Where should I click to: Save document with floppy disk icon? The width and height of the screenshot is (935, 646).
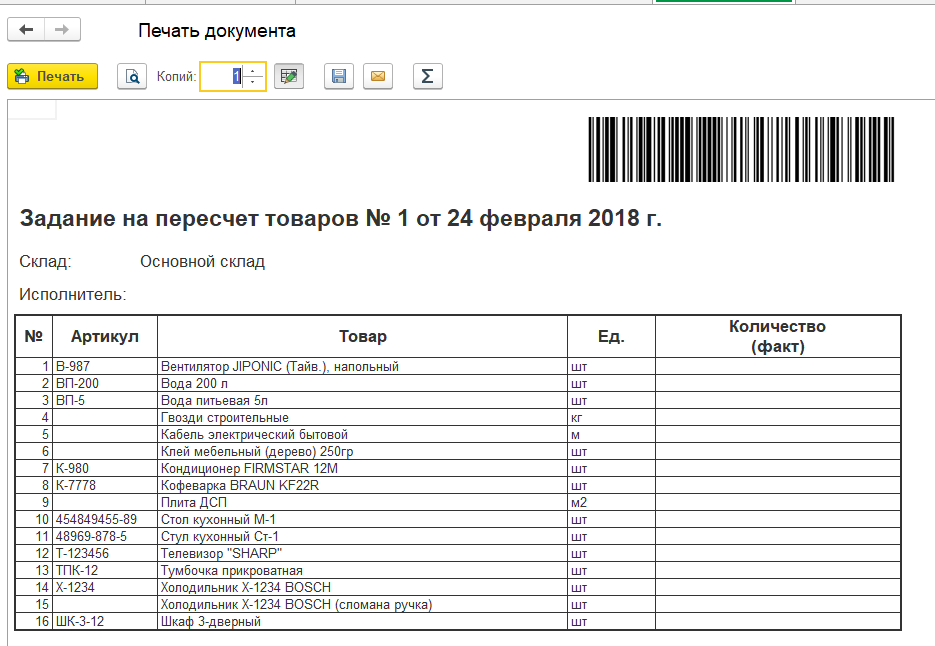click(x=339, y=76)
